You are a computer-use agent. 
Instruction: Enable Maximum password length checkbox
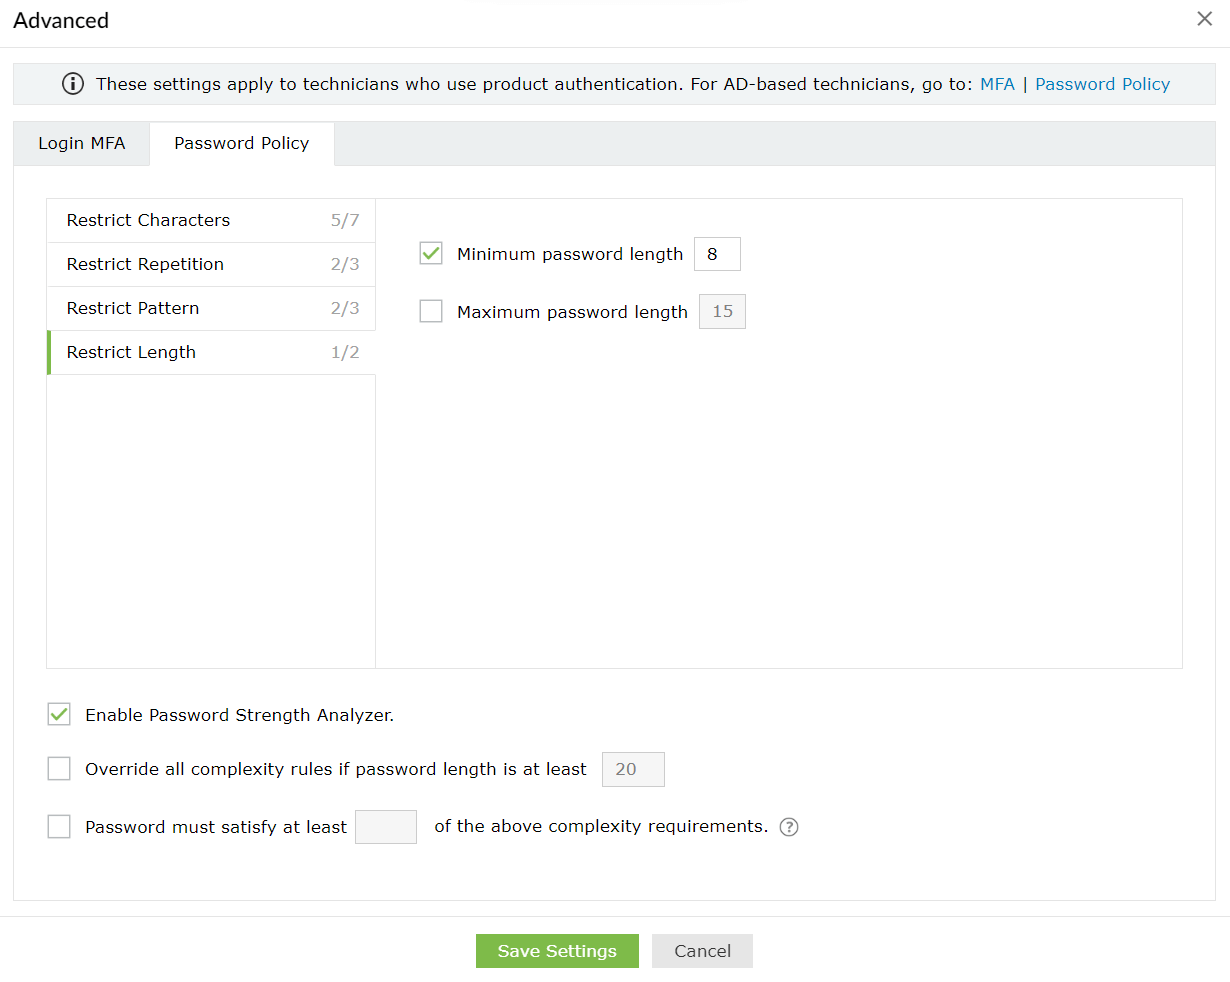click(x=431, y=312)
